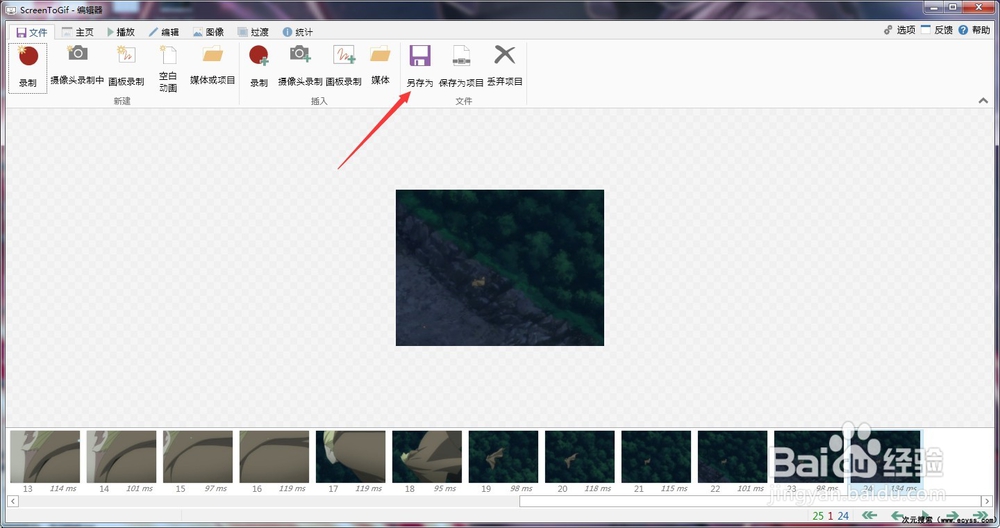
Task: Click green total frame count 25
Action: click(x=818, y=516)
